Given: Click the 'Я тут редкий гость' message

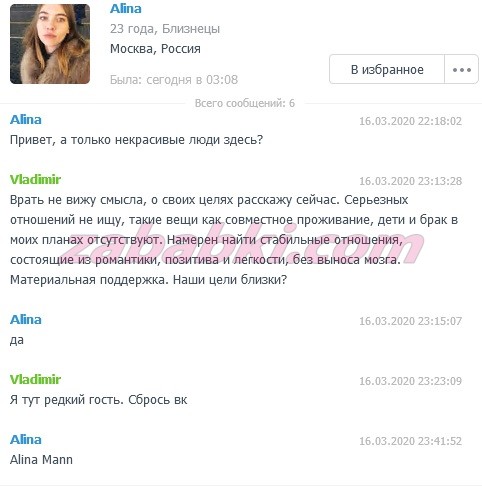Looking at the screenshot, I should (99, 400).
